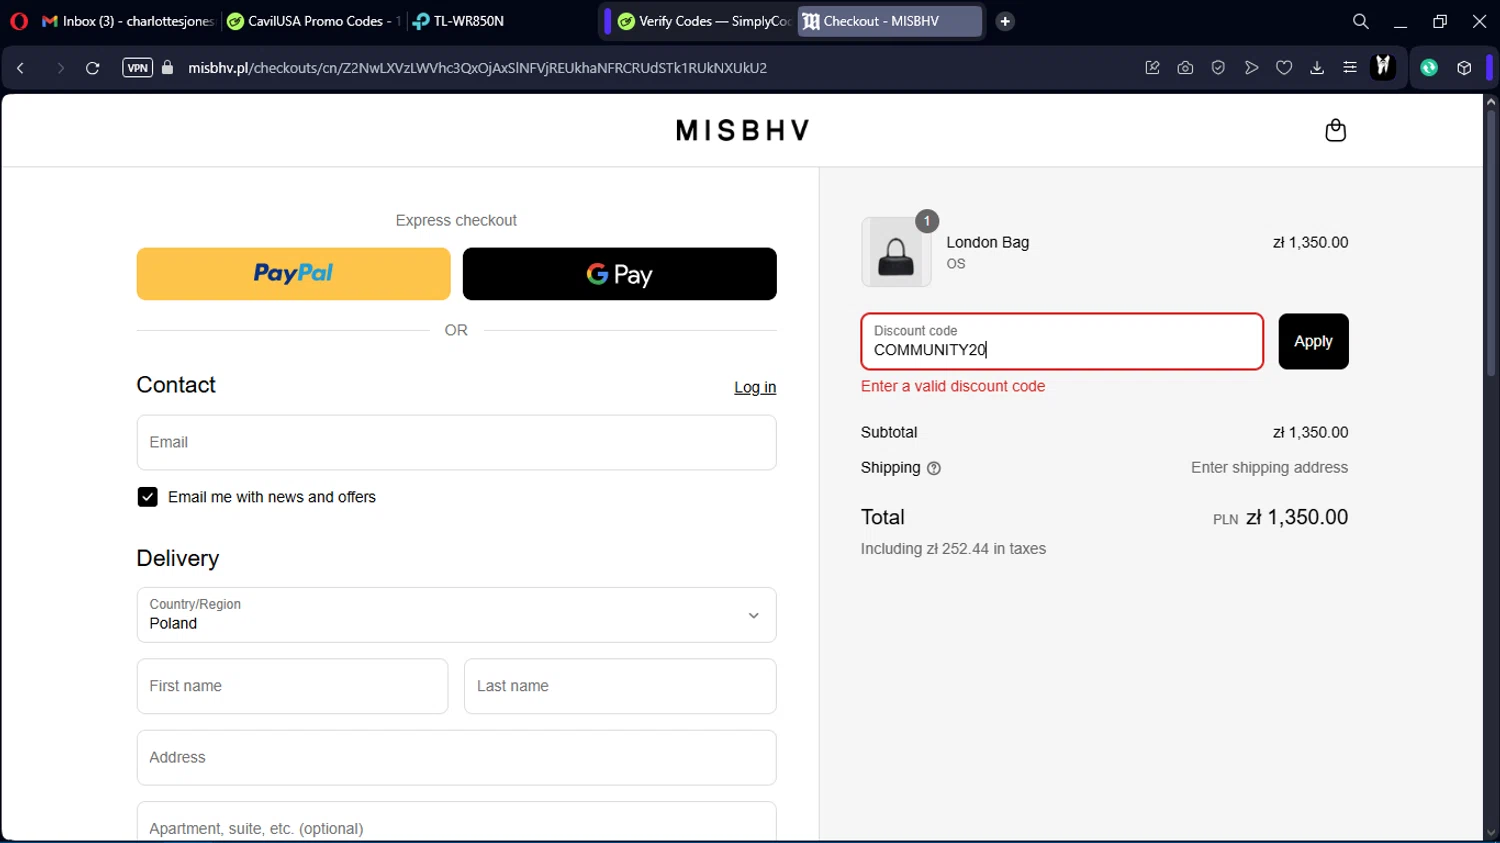
Task: Select the 'Enter shipping address' text
Action: coord(1269,468)
